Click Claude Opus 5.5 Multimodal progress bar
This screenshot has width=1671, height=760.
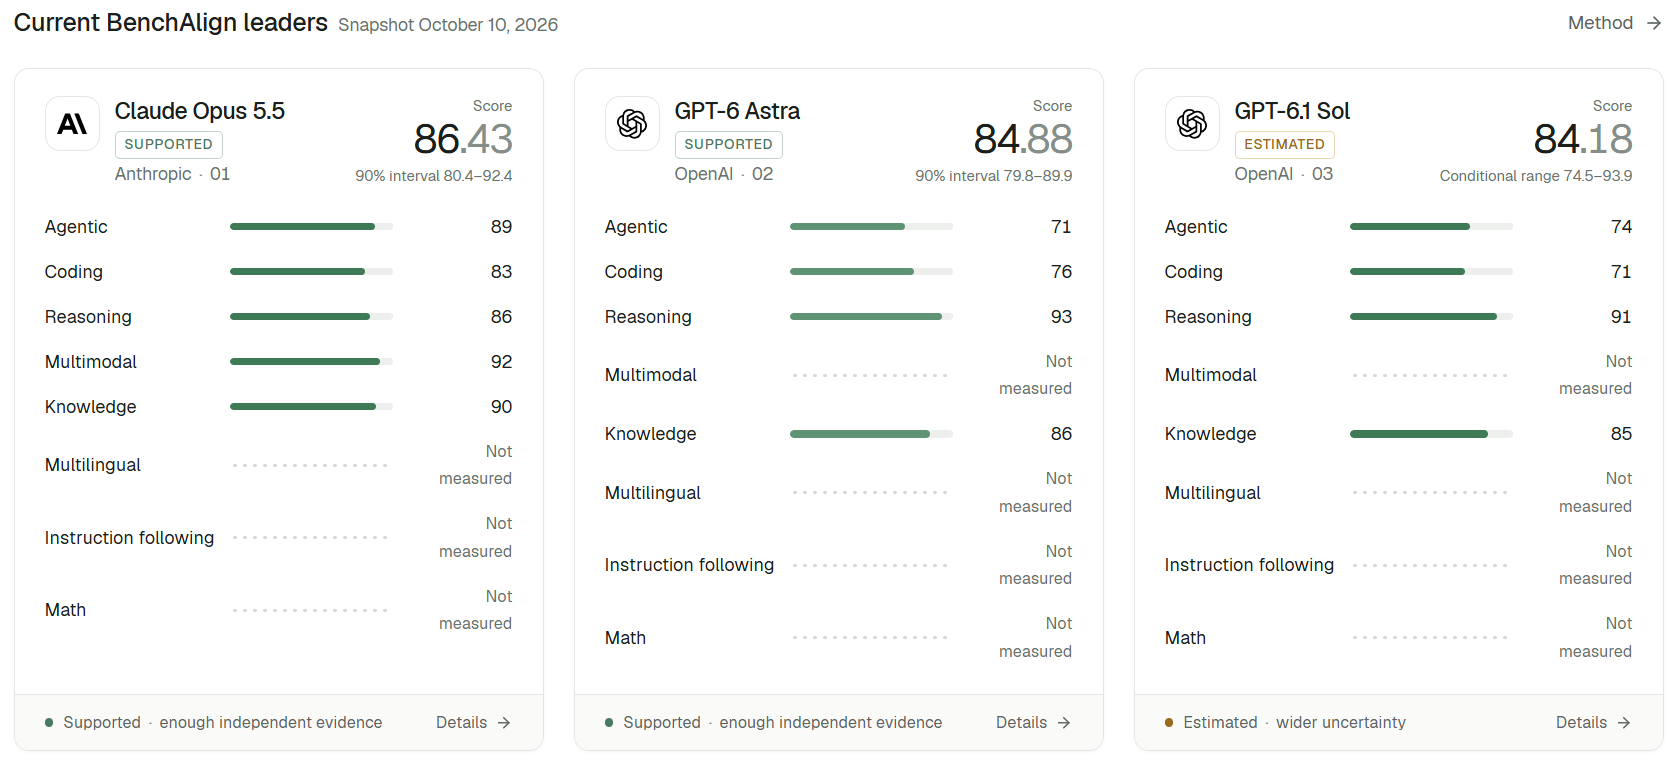pos(311,362)
